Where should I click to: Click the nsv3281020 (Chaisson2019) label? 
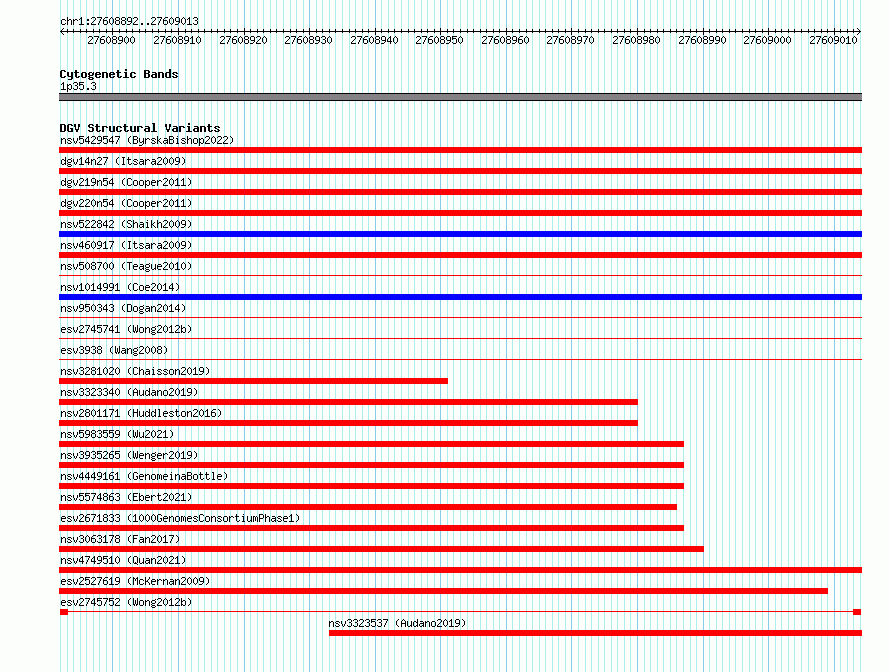[x=135, y=371]
